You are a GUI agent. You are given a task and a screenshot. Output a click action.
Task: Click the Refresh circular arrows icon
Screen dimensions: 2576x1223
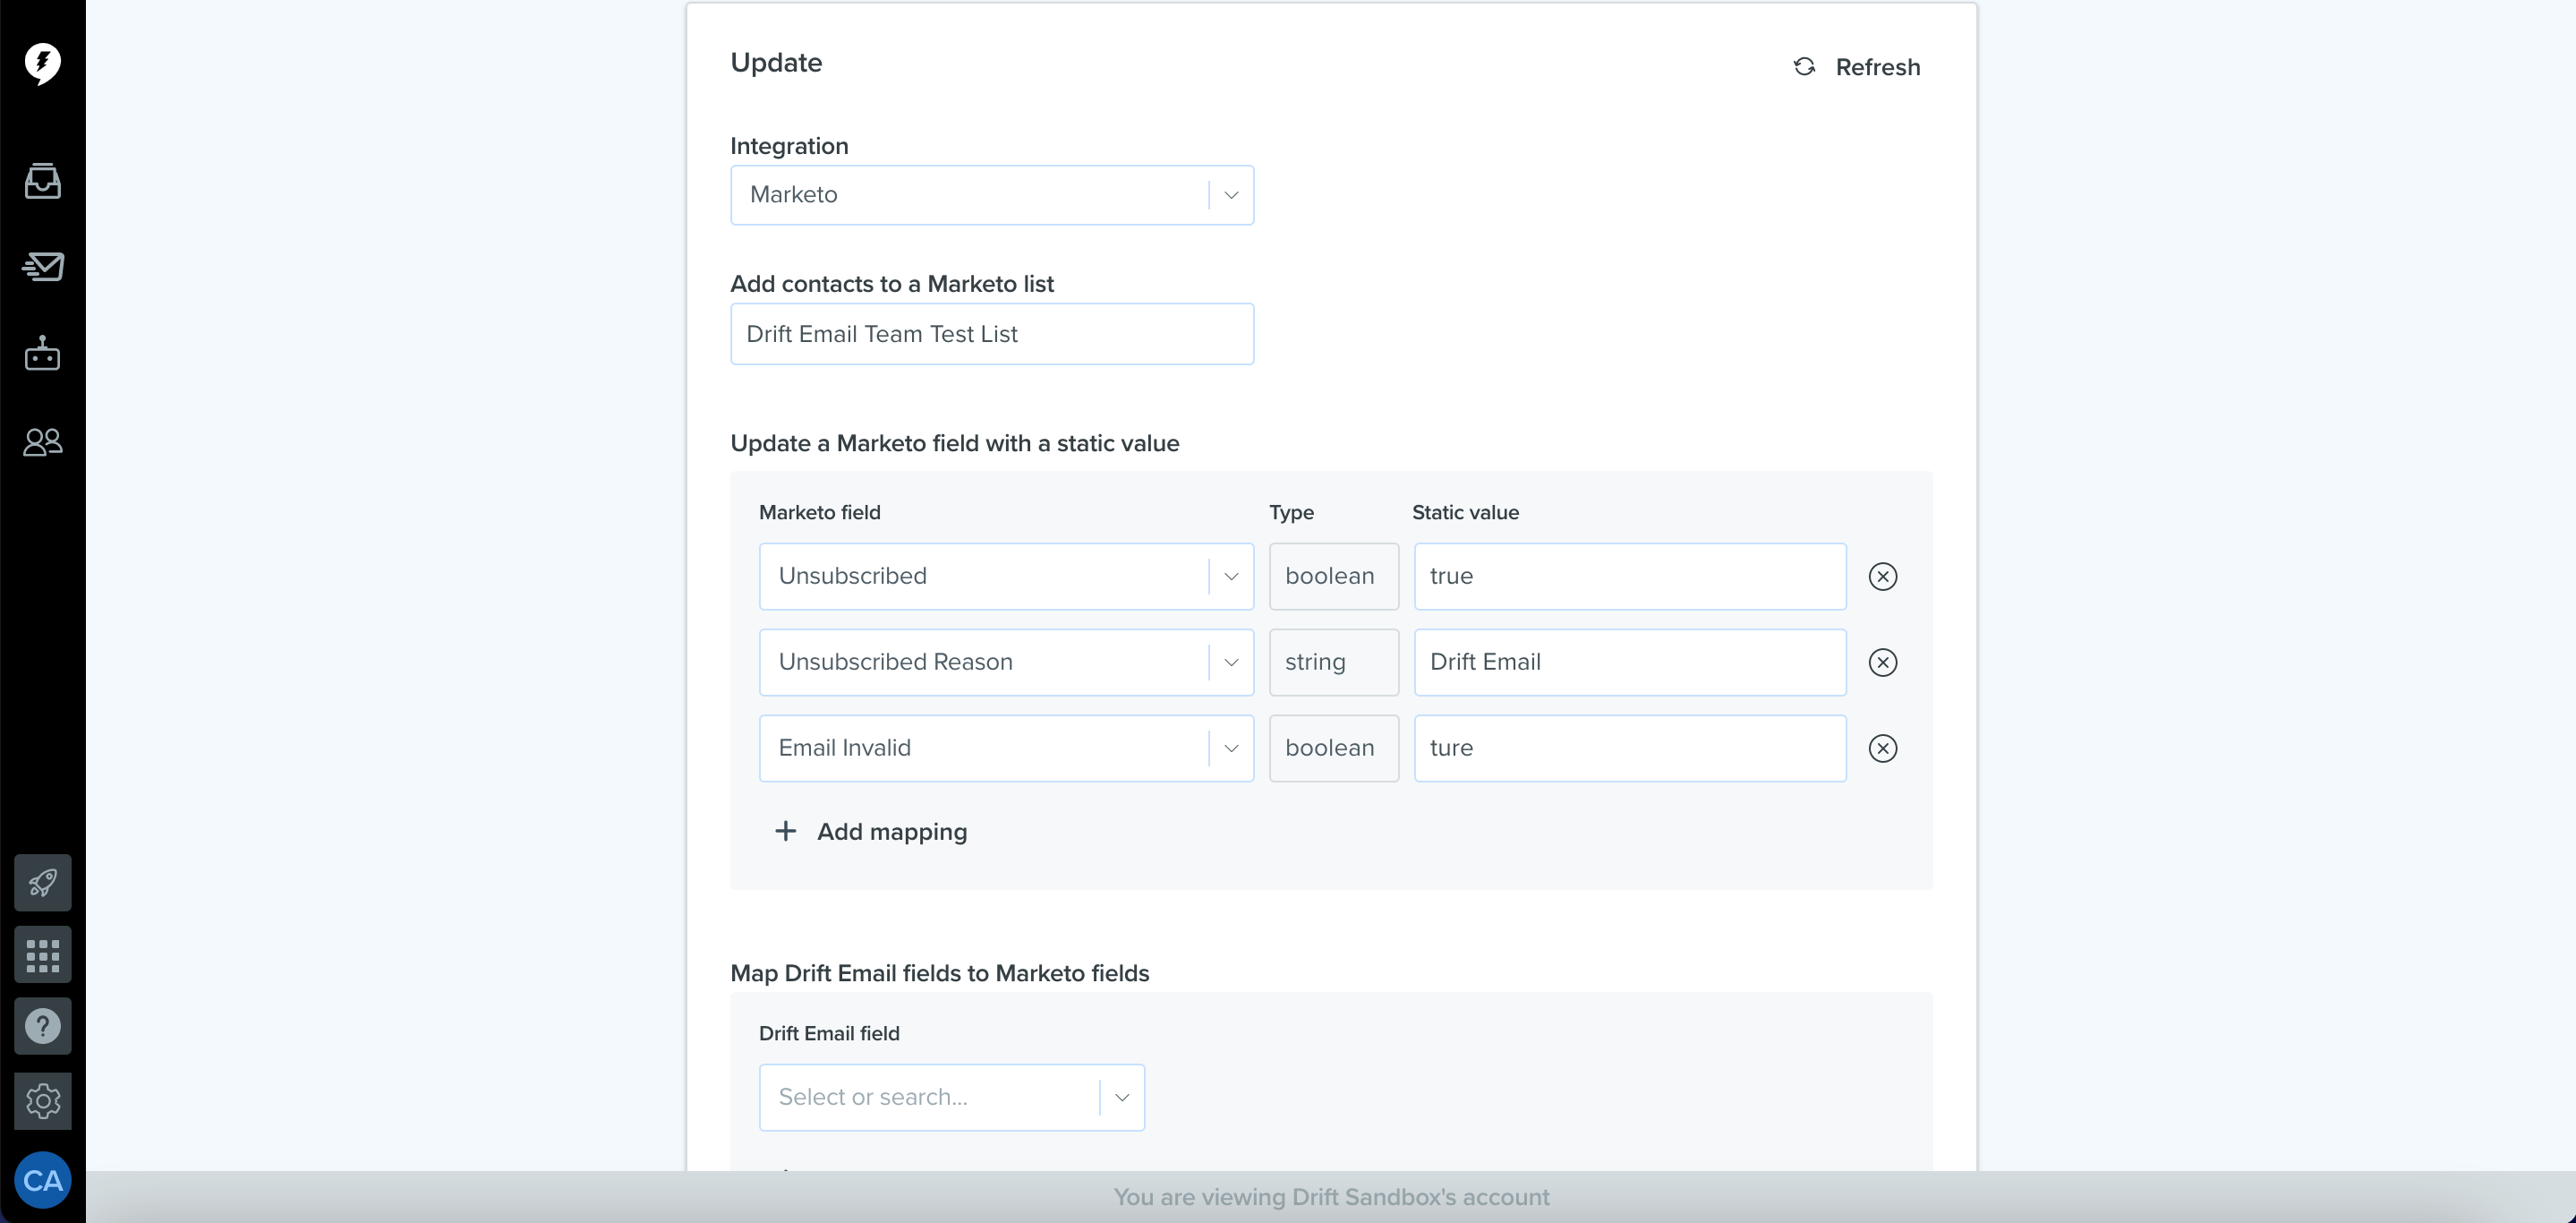pos(1804,67)
